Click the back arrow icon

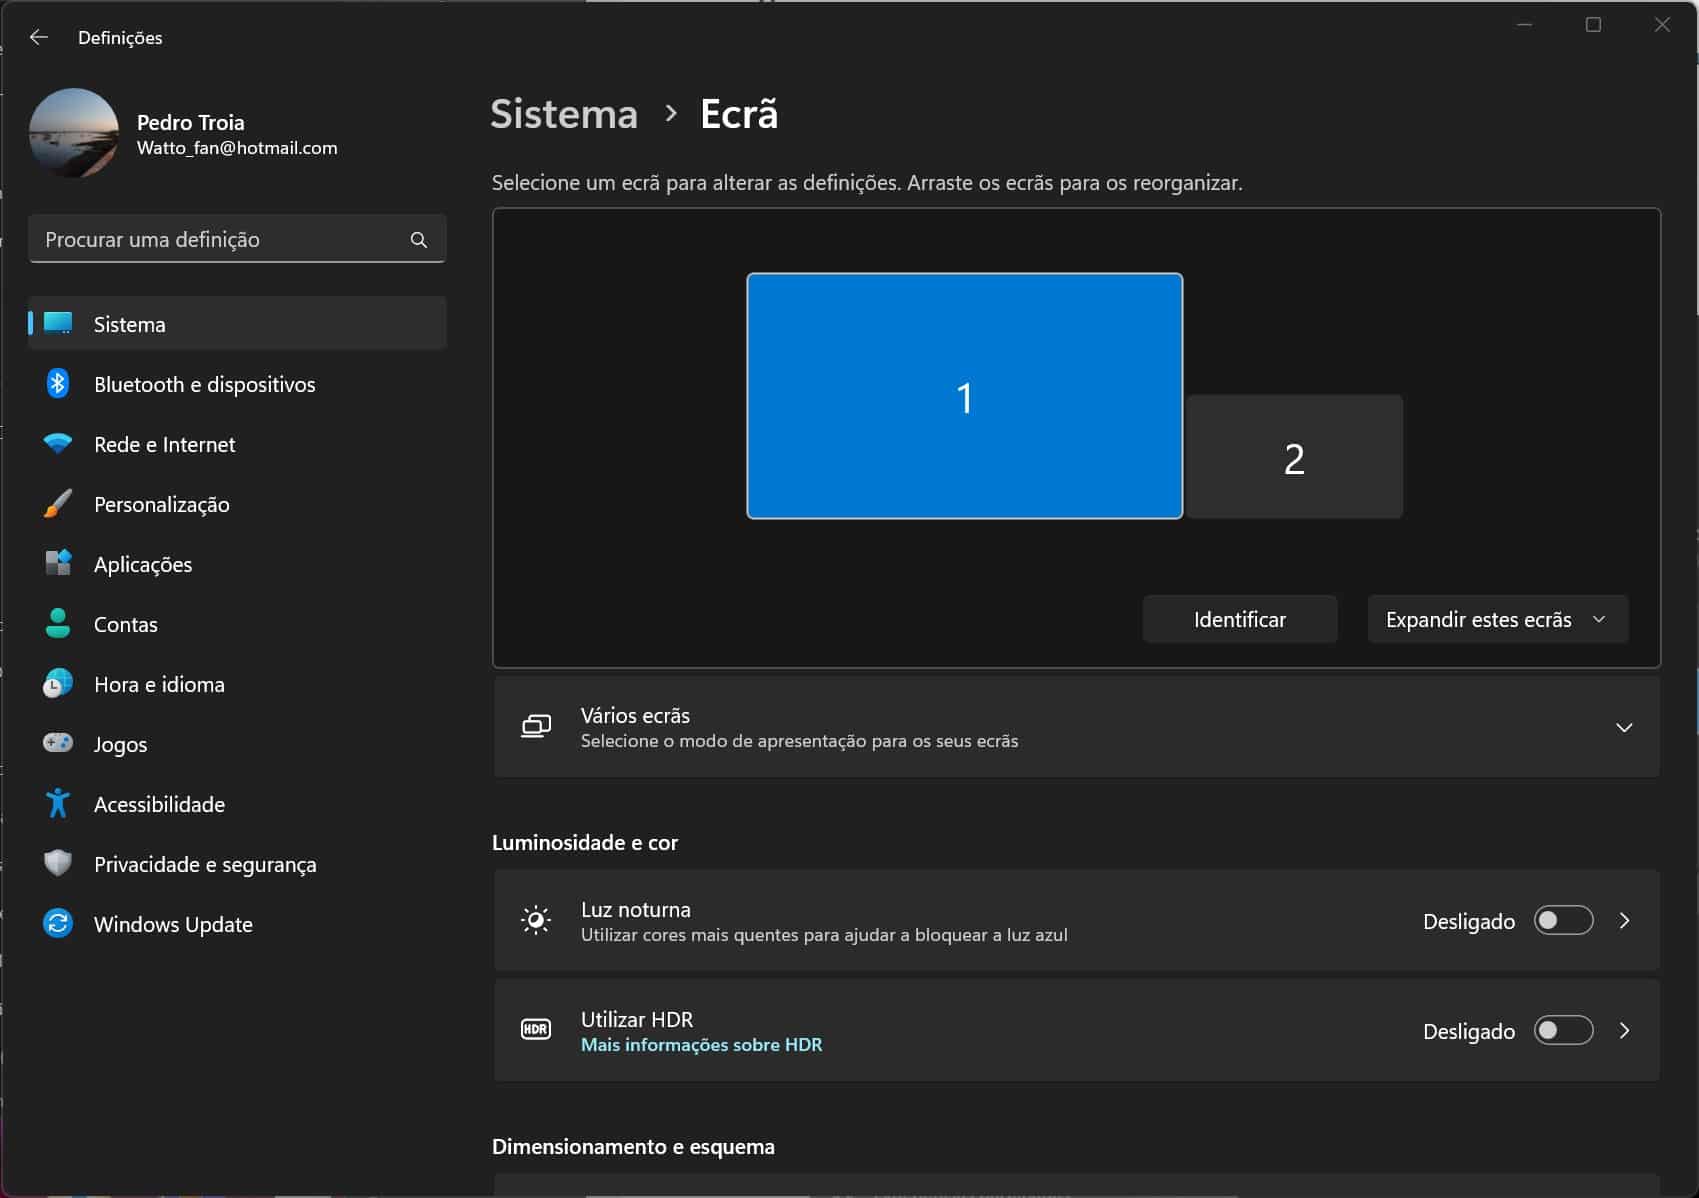tap(39, 37)
